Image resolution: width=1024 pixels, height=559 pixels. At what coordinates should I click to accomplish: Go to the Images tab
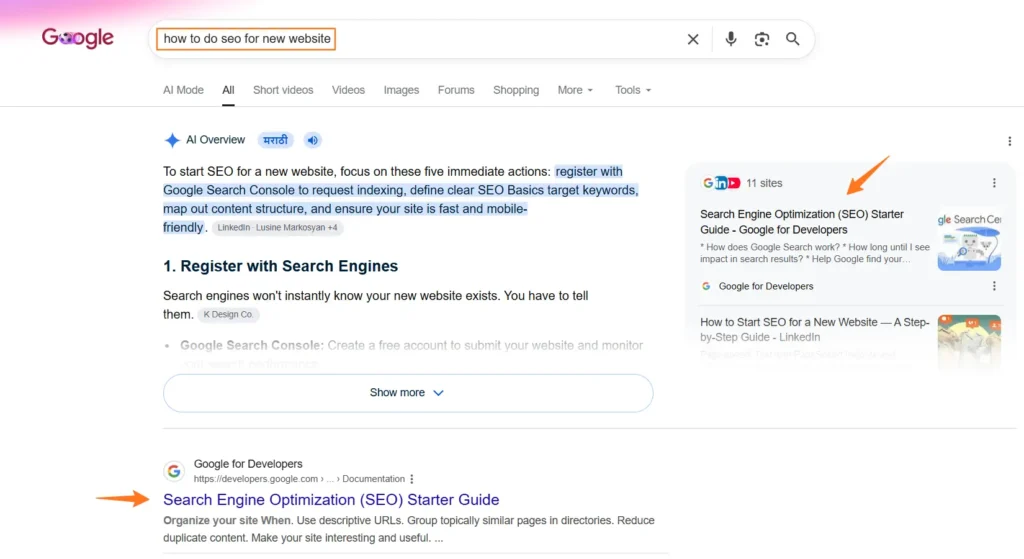401,90
